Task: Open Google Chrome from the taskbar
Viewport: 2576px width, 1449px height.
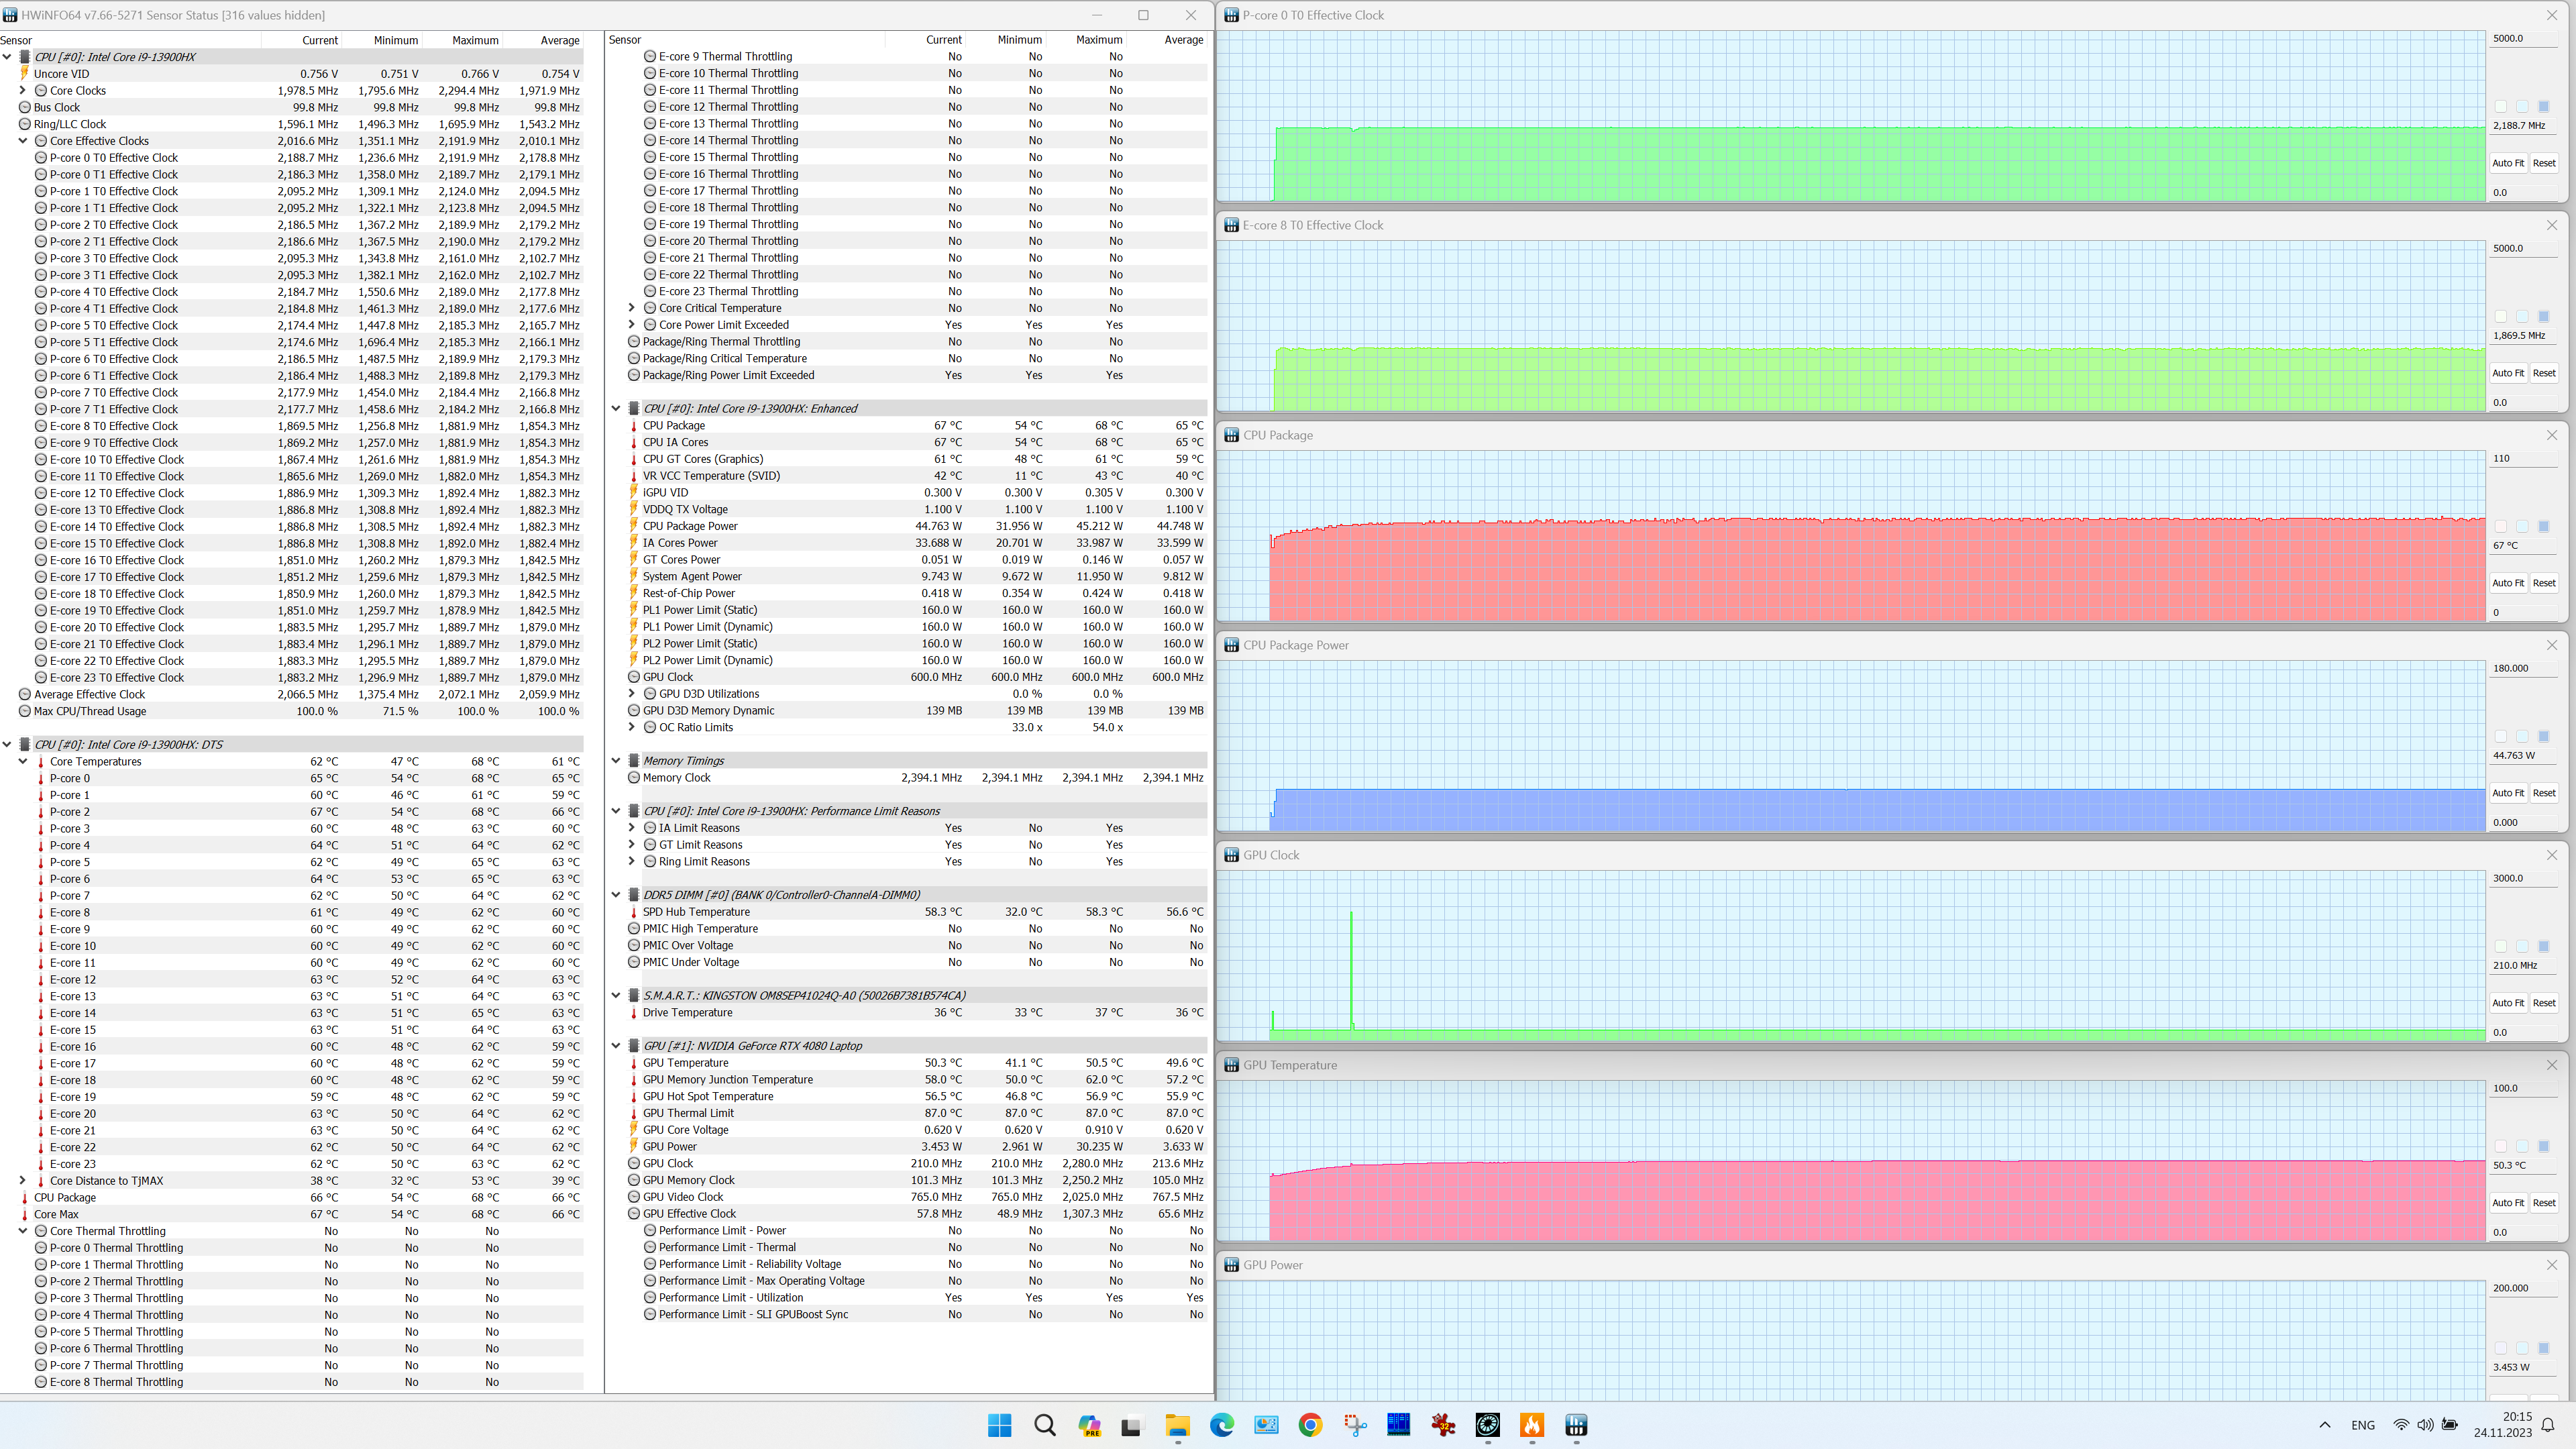Action: (1310, 1425)
